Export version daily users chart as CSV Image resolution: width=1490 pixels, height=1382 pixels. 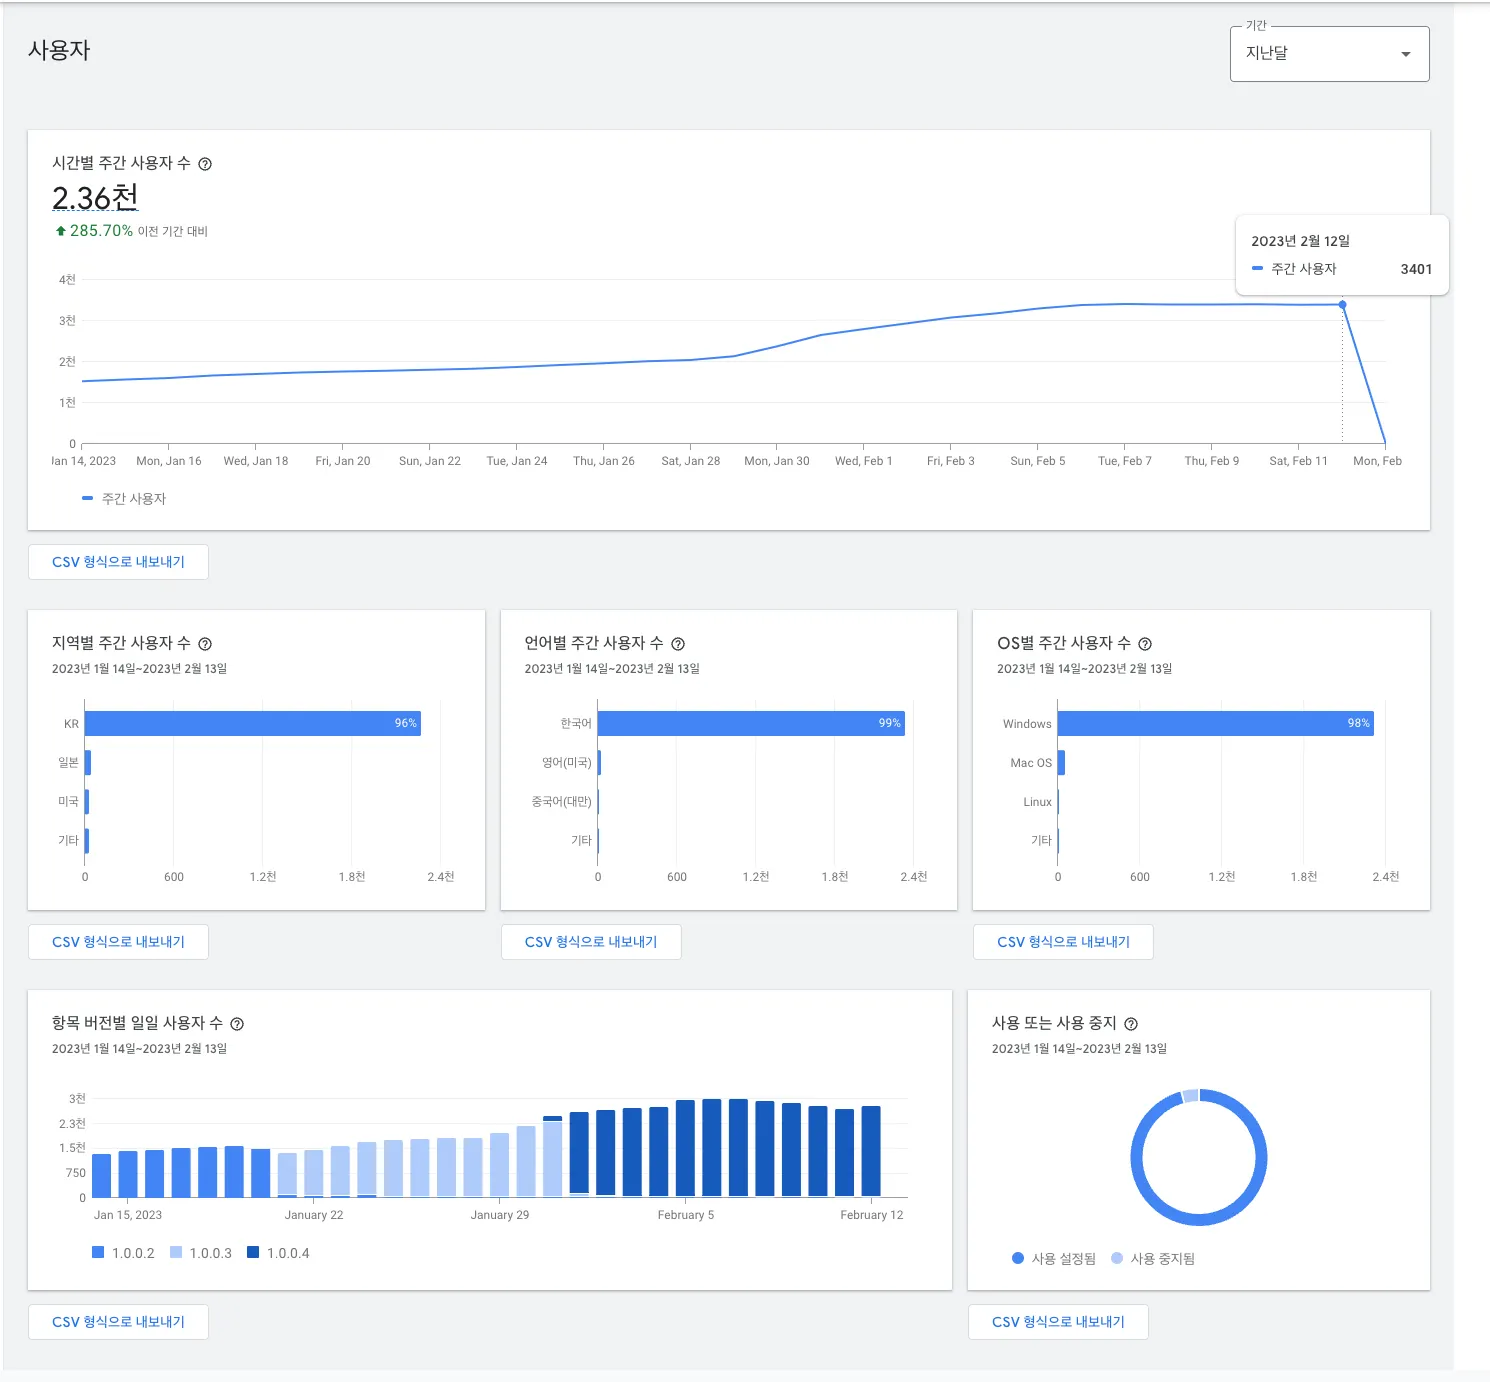pos(118,1322)
